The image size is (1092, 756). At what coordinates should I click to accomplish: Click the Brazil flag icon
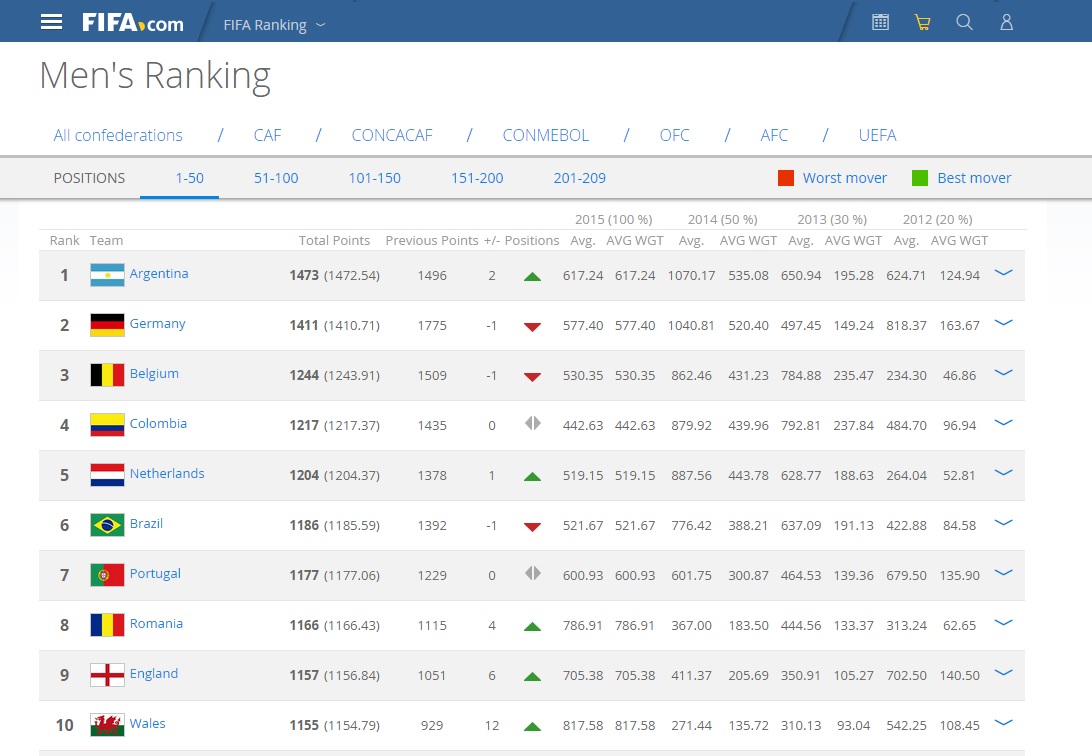click(107, 525)
